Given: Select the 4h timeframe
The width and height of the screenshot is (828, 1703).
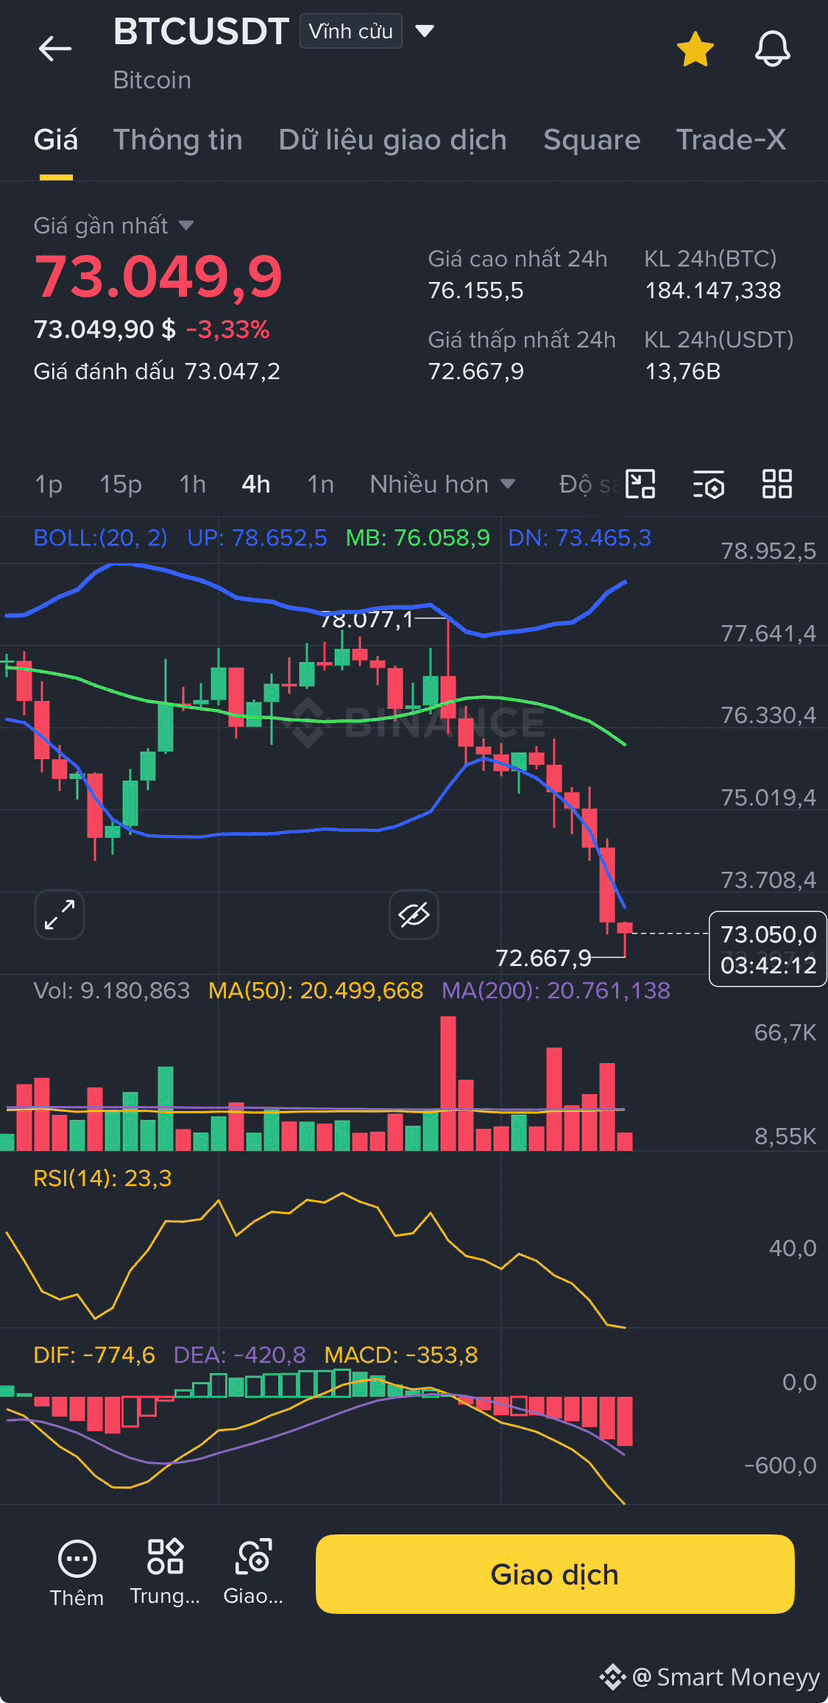Looking at the screenshot, I should (256, 485).
